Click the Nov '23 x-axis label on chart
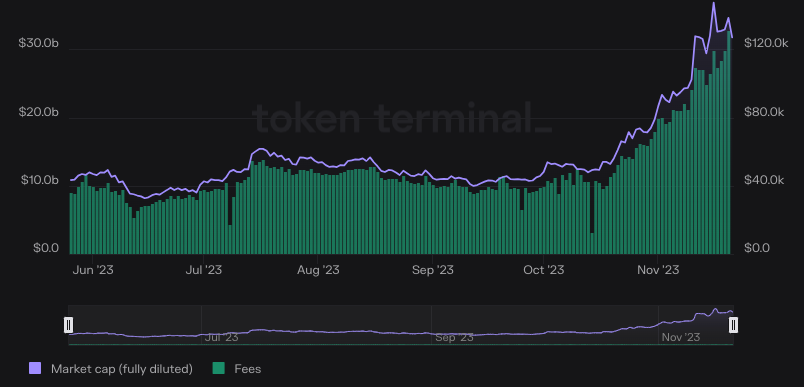Screen dimensions: 804x387 658,270
